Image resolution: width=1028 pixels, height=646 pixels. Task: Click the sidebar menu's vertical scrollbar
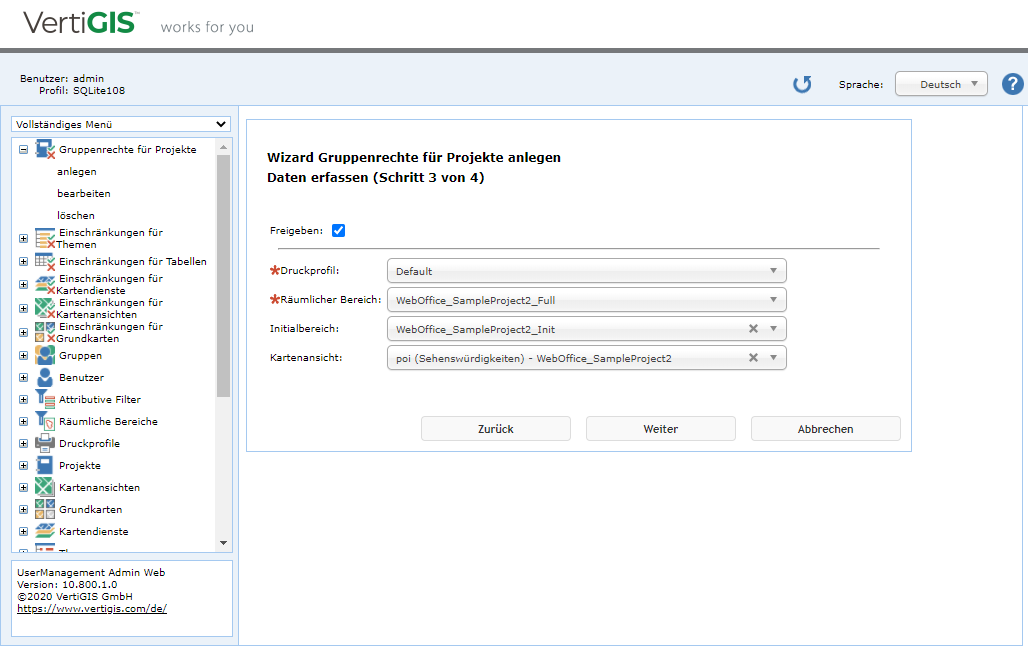223,300
